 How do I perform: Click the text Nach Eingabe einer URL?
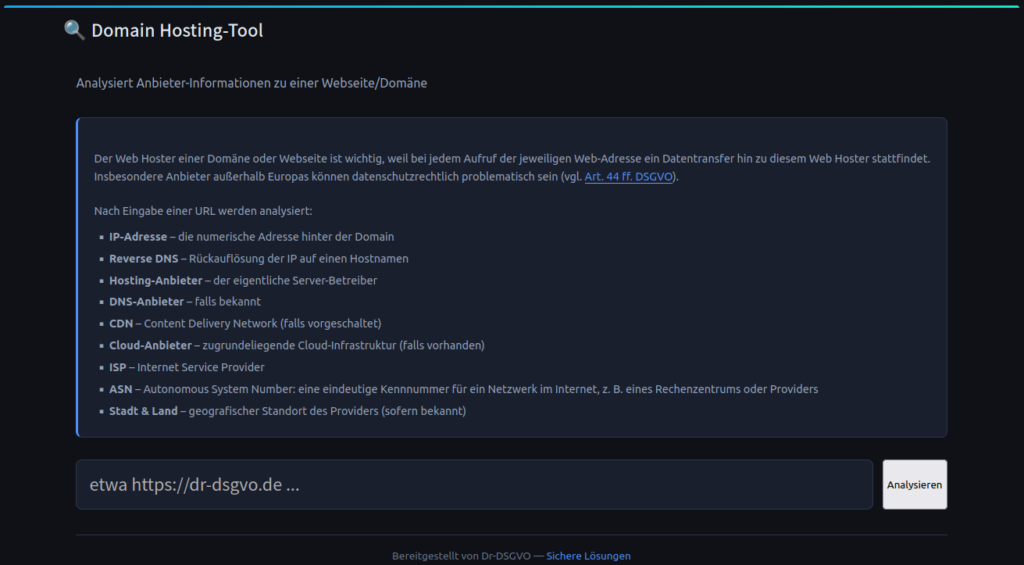[203, 211]
